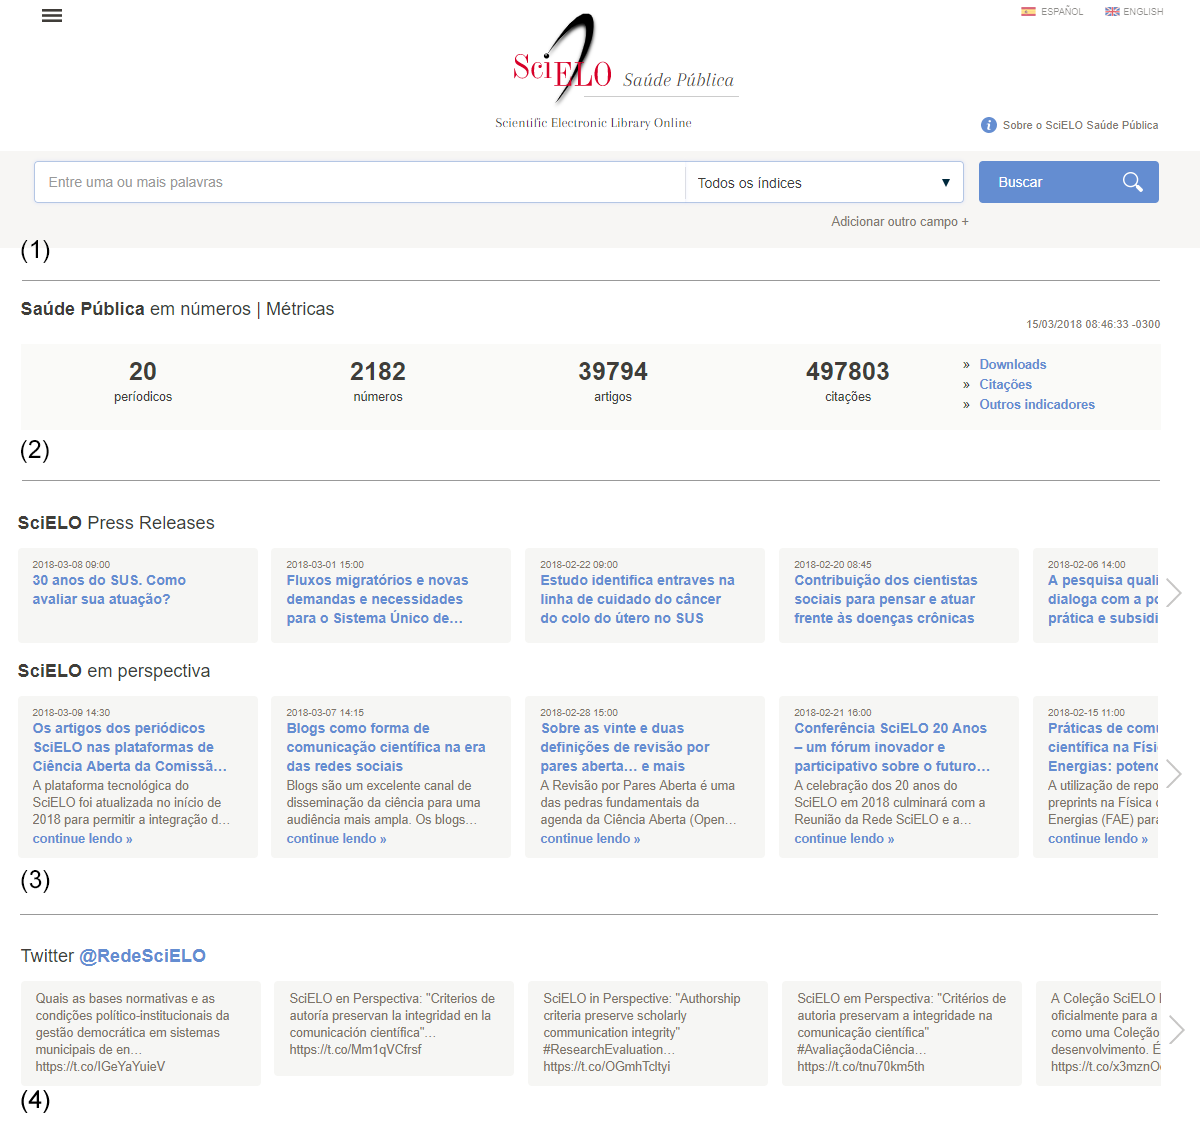The image size is (1200, 1136).
Task: Expand the 'Todos os índices' dropdown
Action: [824, 183]
